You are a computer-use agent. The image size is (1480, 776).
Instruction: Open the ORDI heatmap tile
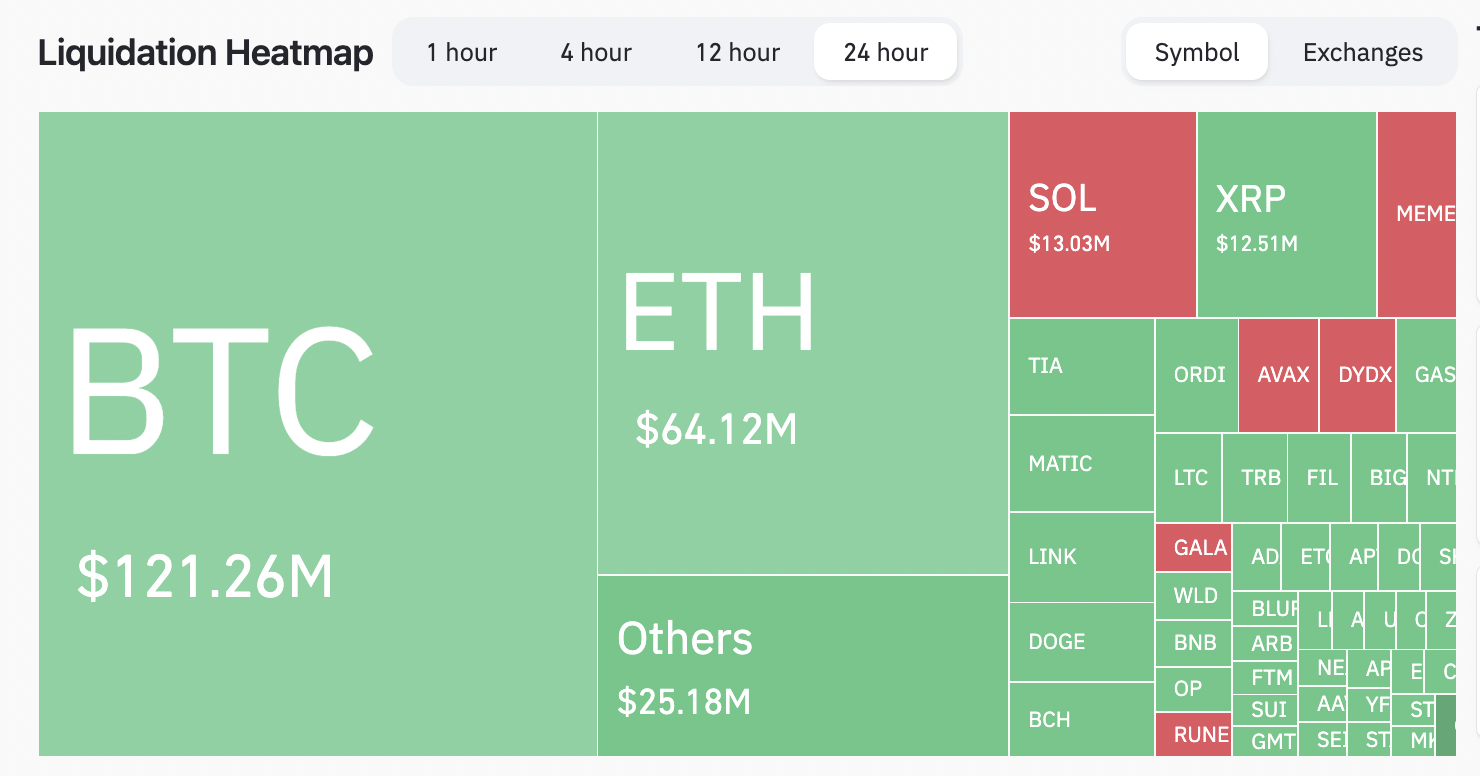coord(1197,375)
